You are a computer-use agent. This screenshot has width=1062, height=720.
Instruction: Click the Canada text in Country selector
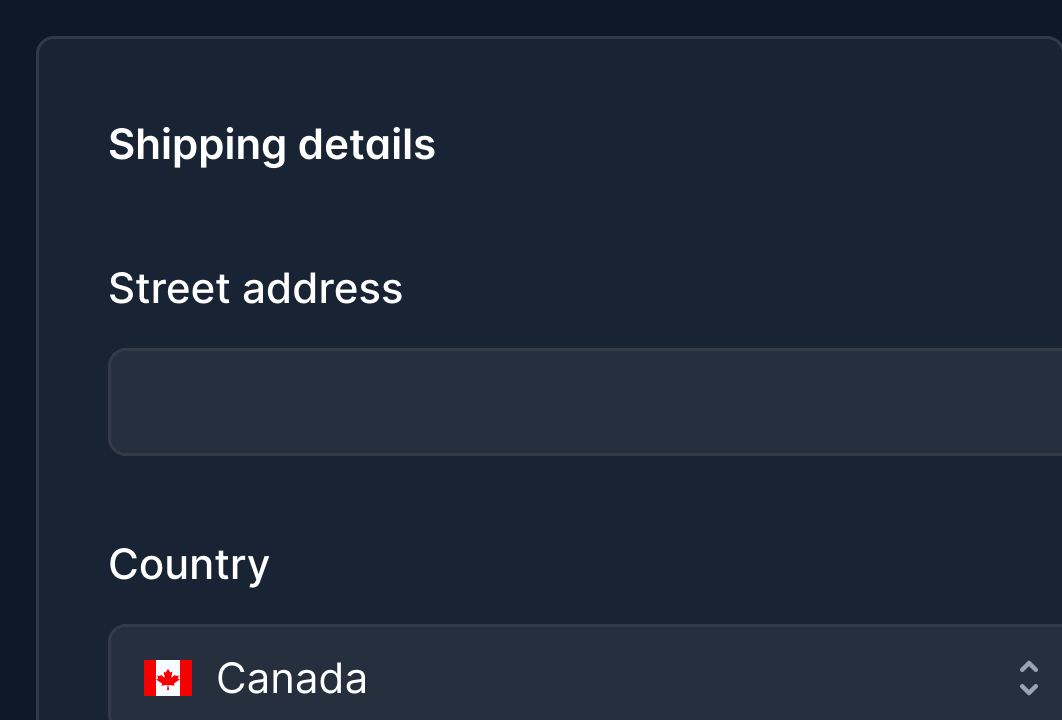(291, 678)
